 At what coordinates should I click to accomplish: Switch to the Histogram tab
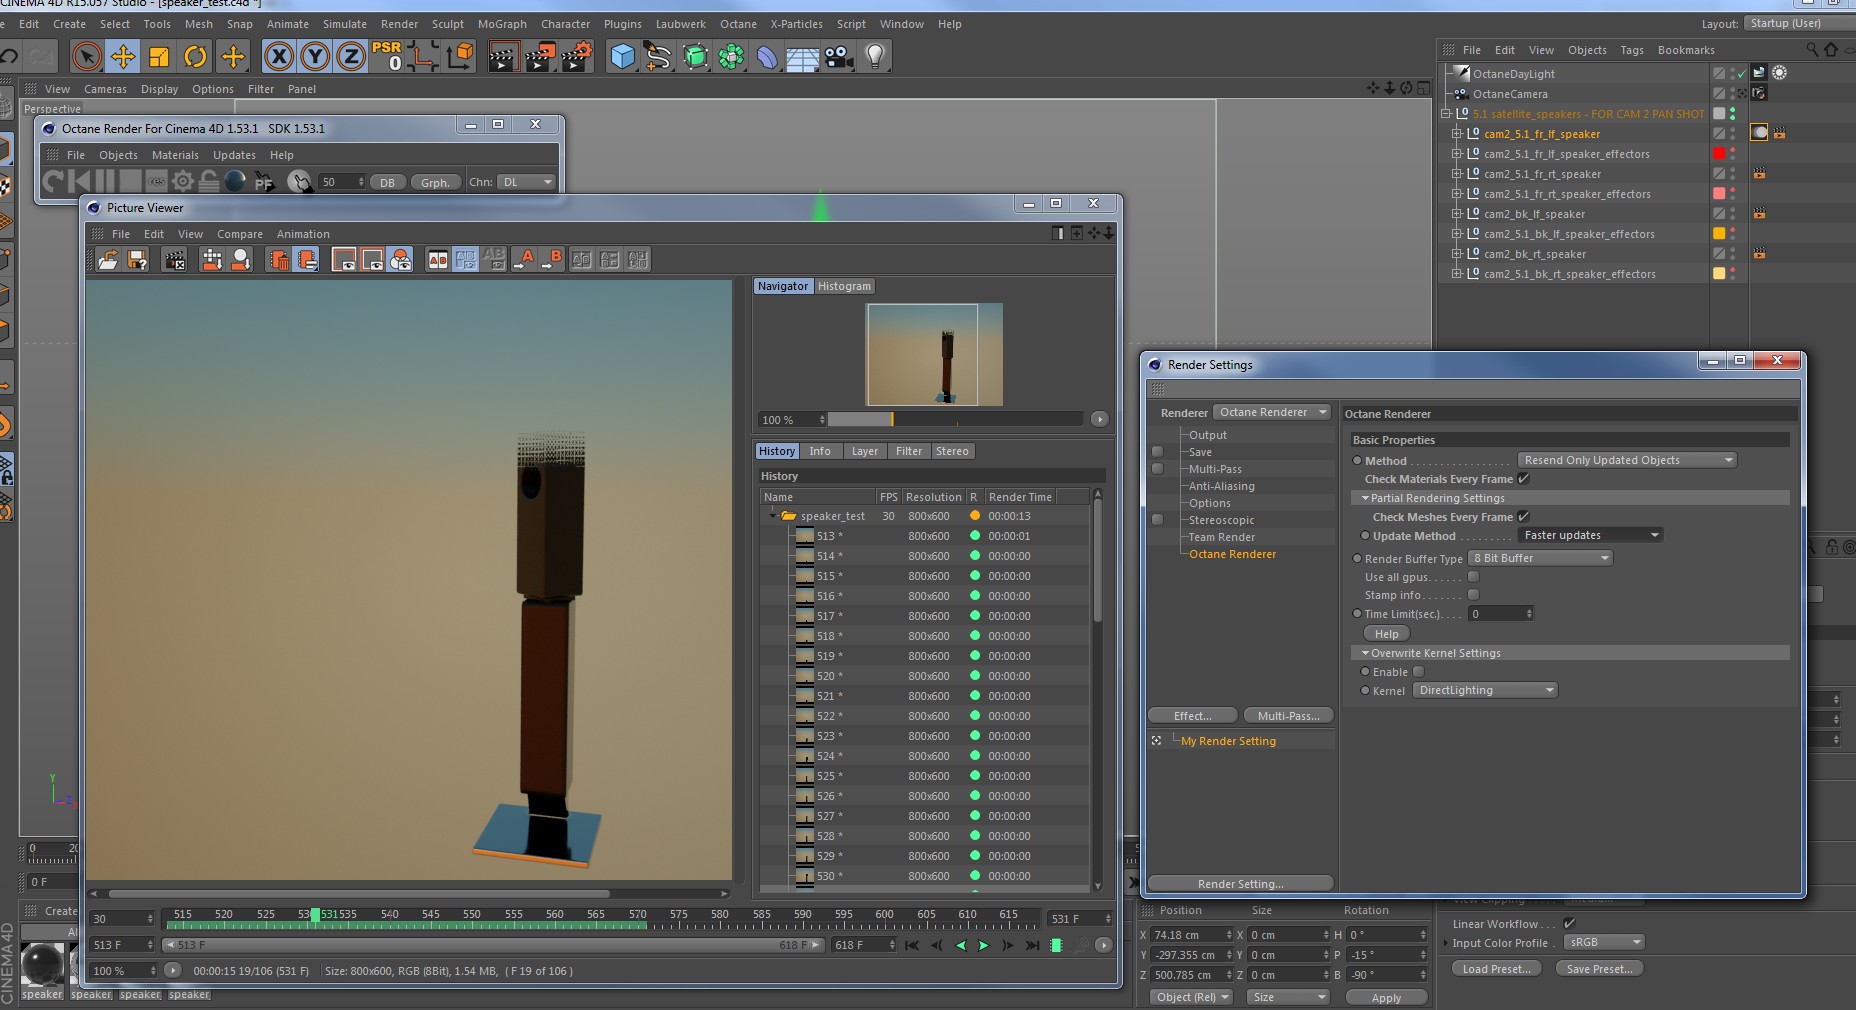point(844,286)
